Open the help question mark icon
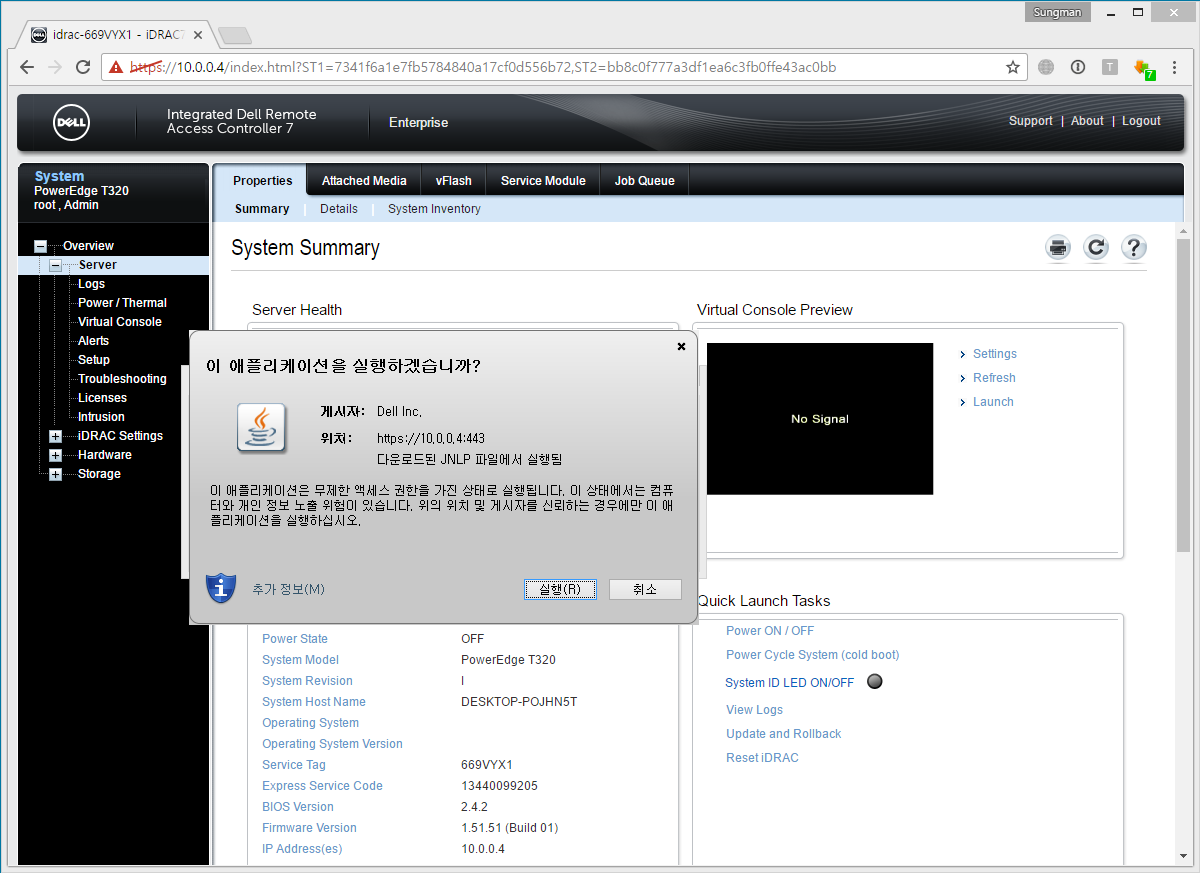 (x=1133, y=248)
